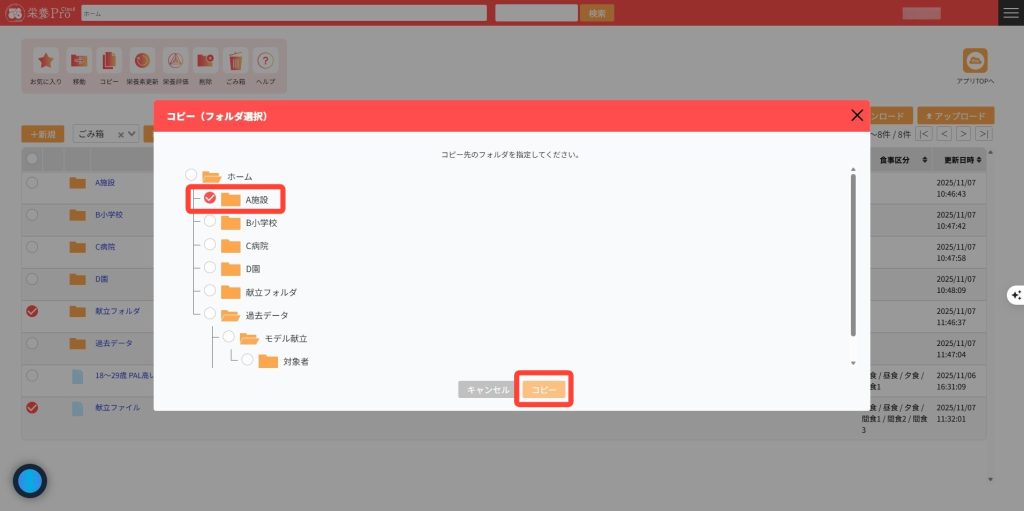Collapse the モデル献立 folder node
This screenshot has height=511, width=1024.
coord(249,338)
